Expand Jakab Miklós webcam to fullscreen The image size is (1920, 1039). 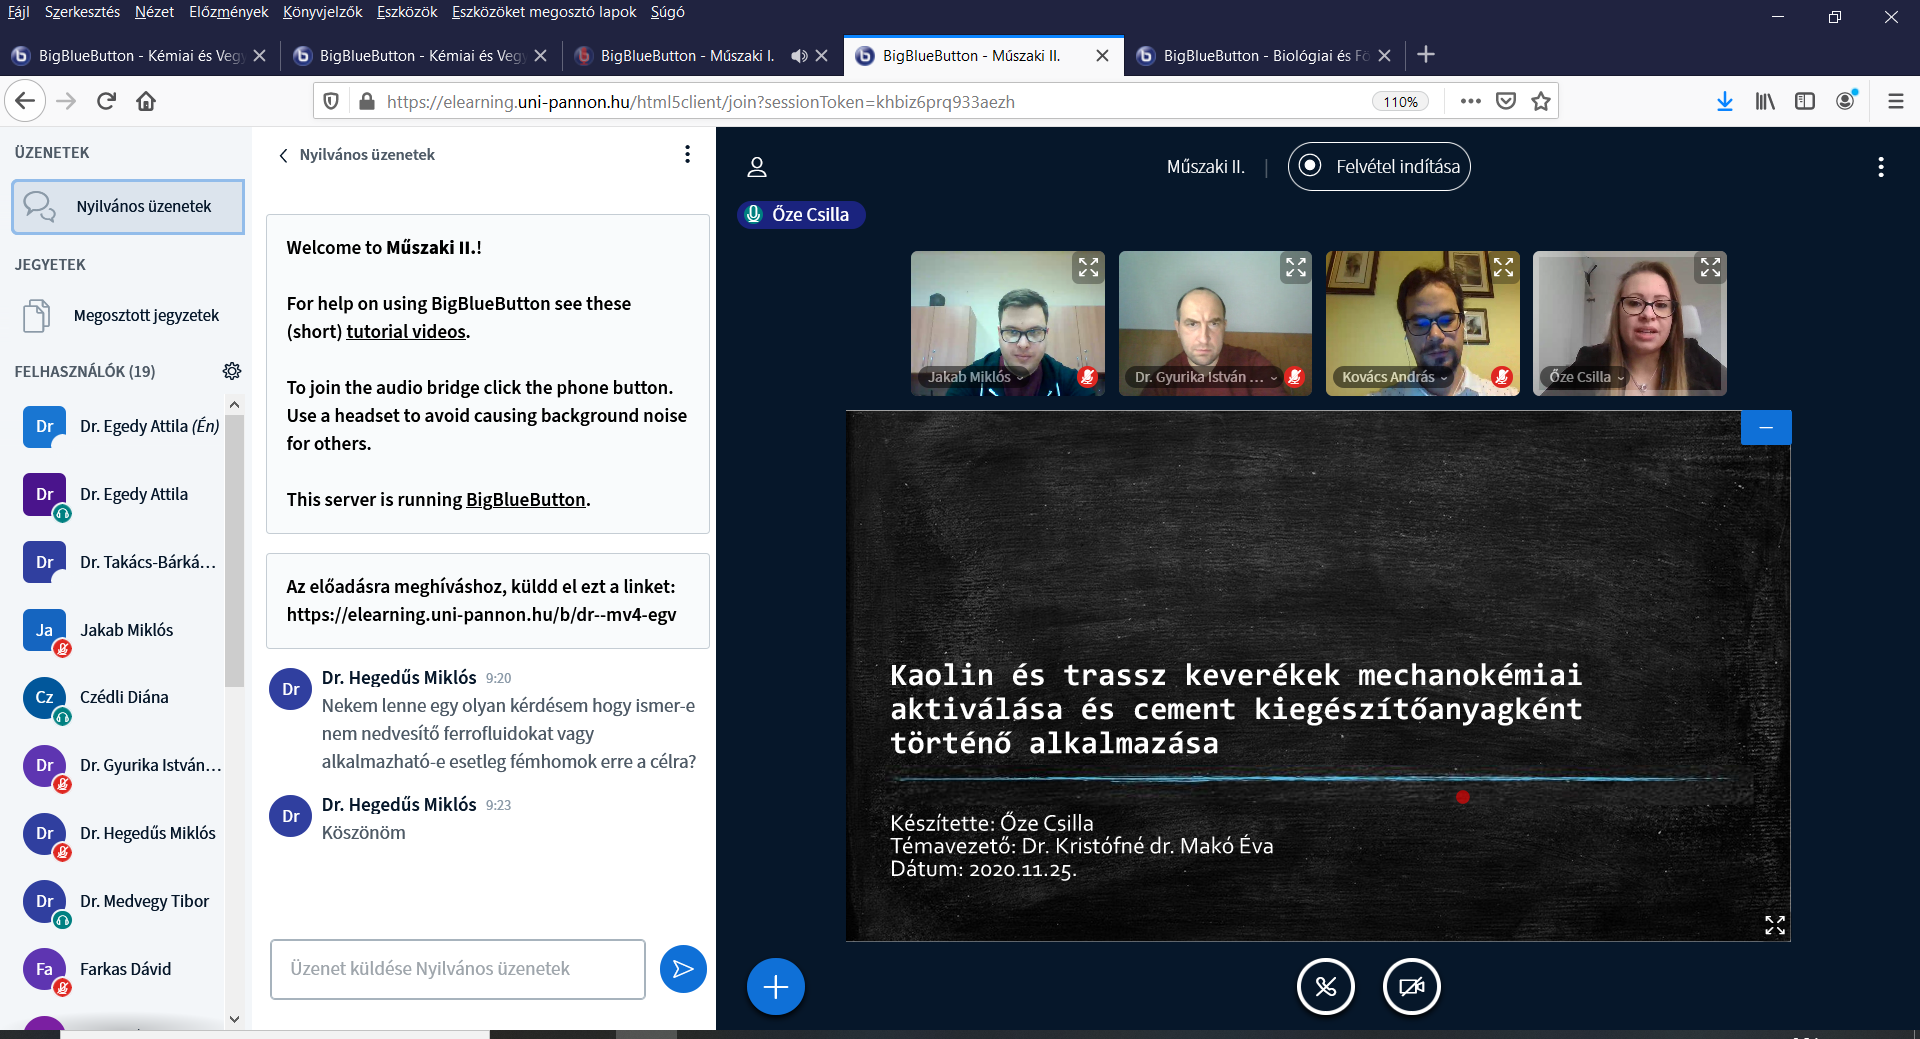[1088, 268]
